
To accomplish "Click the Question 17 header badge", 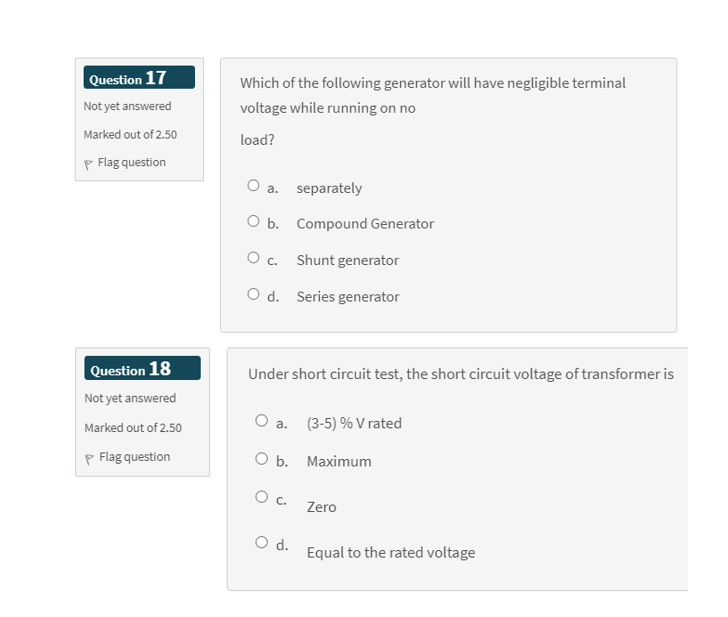I will [139, 78].
